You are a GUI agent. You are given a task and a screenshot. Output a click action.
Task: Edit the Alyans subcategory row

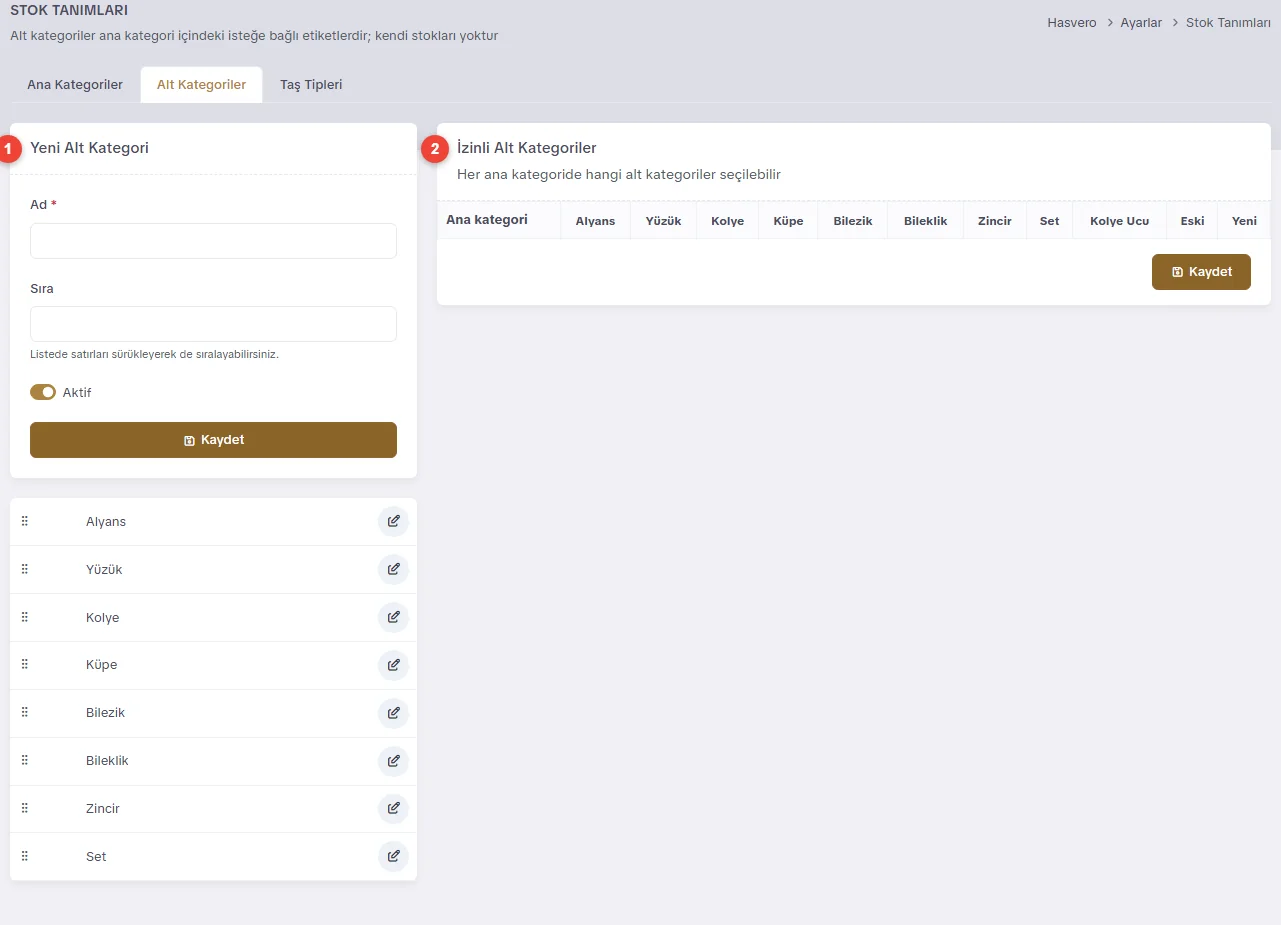point(393,521)
